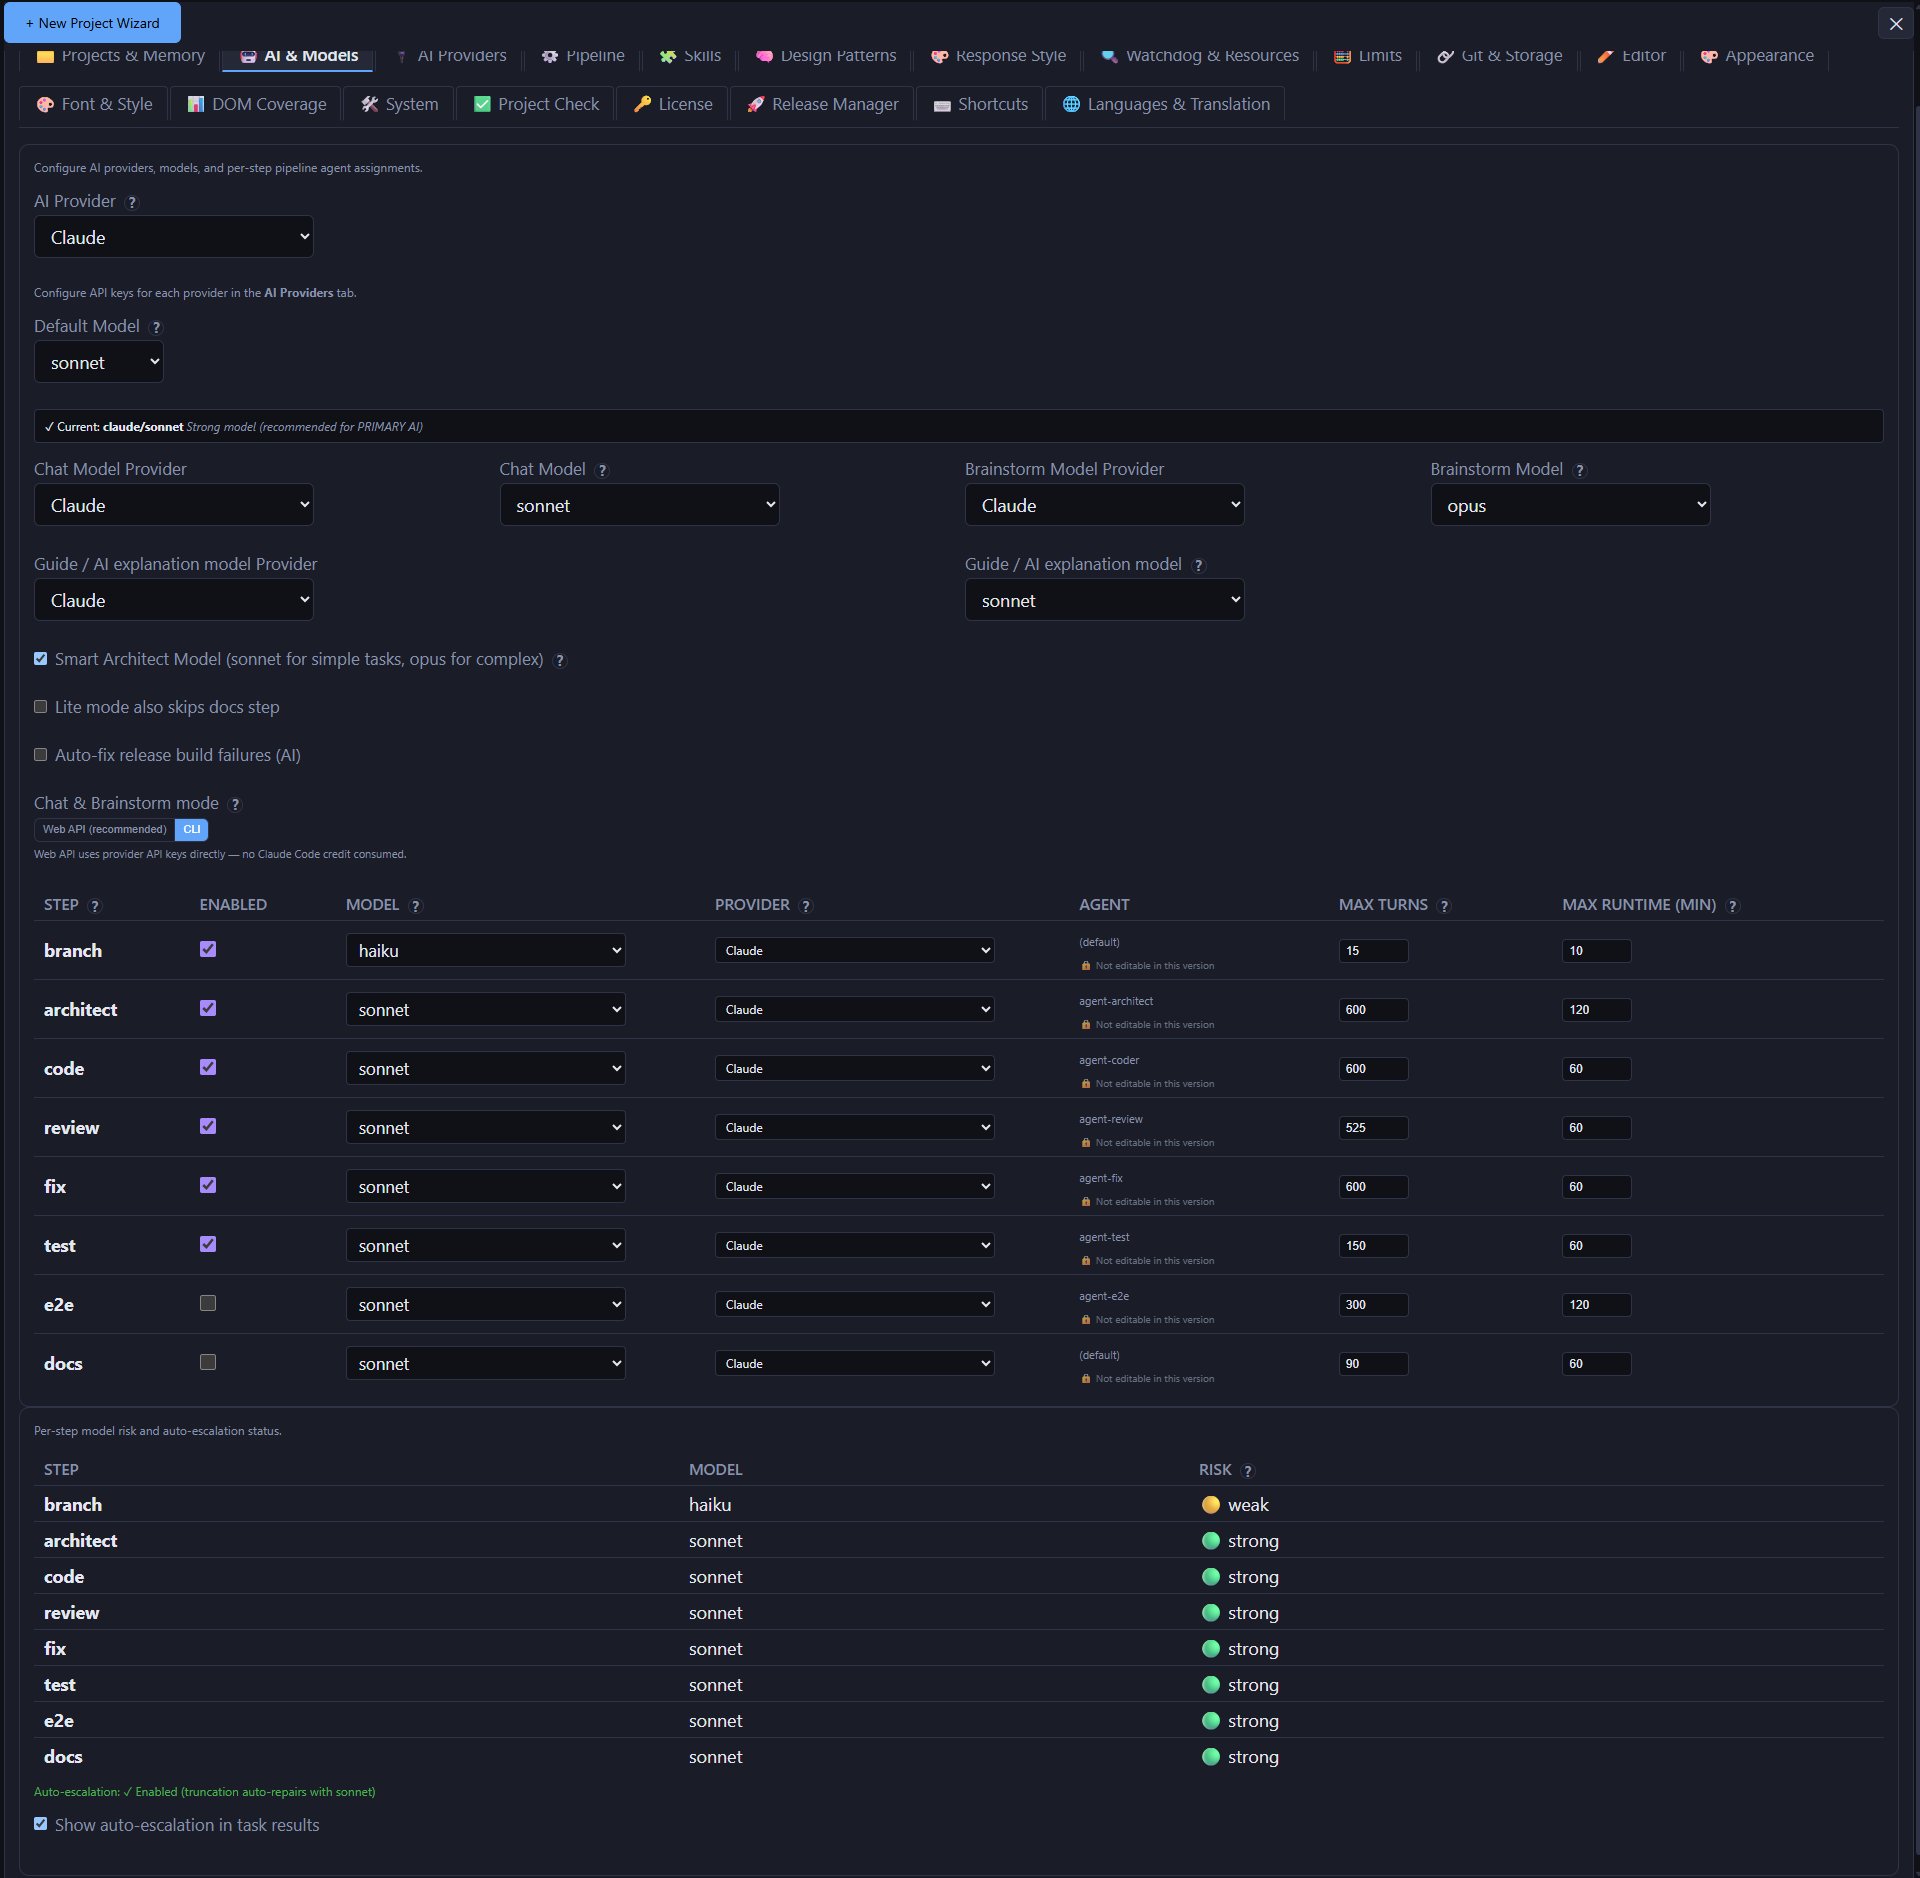Click help icon next to MAX TURNS header

click(x=1444, y=906)
